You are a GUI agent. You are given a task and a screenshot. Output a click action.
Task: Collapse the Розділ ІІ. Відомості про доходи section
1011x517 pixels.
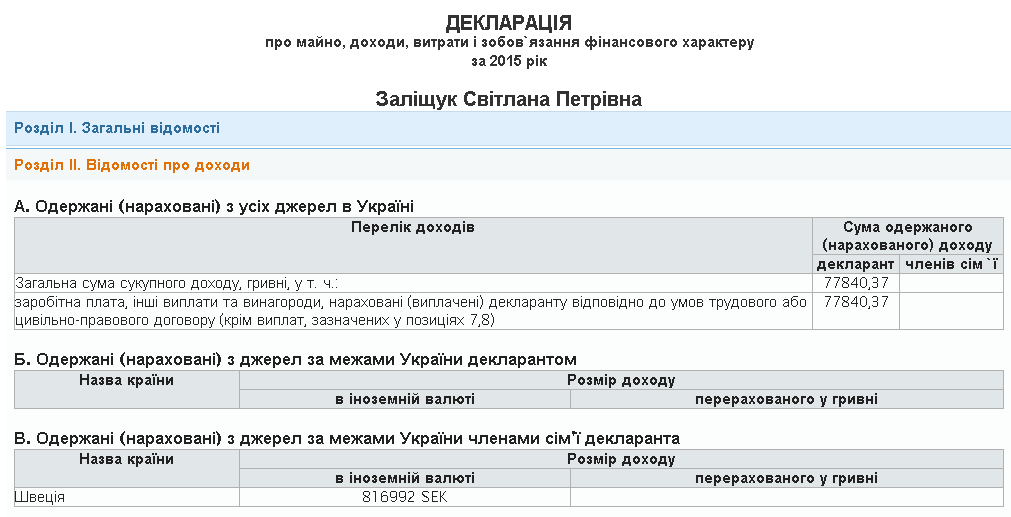[x=132, y=165]
